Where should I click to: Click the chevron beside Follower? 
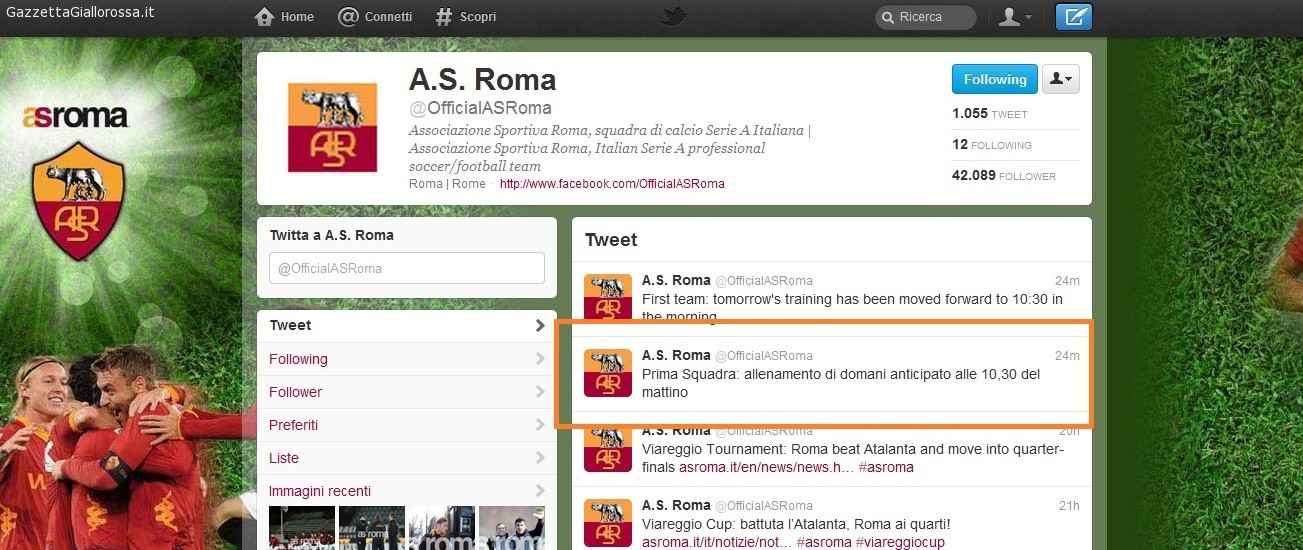(x=540, y=392)
